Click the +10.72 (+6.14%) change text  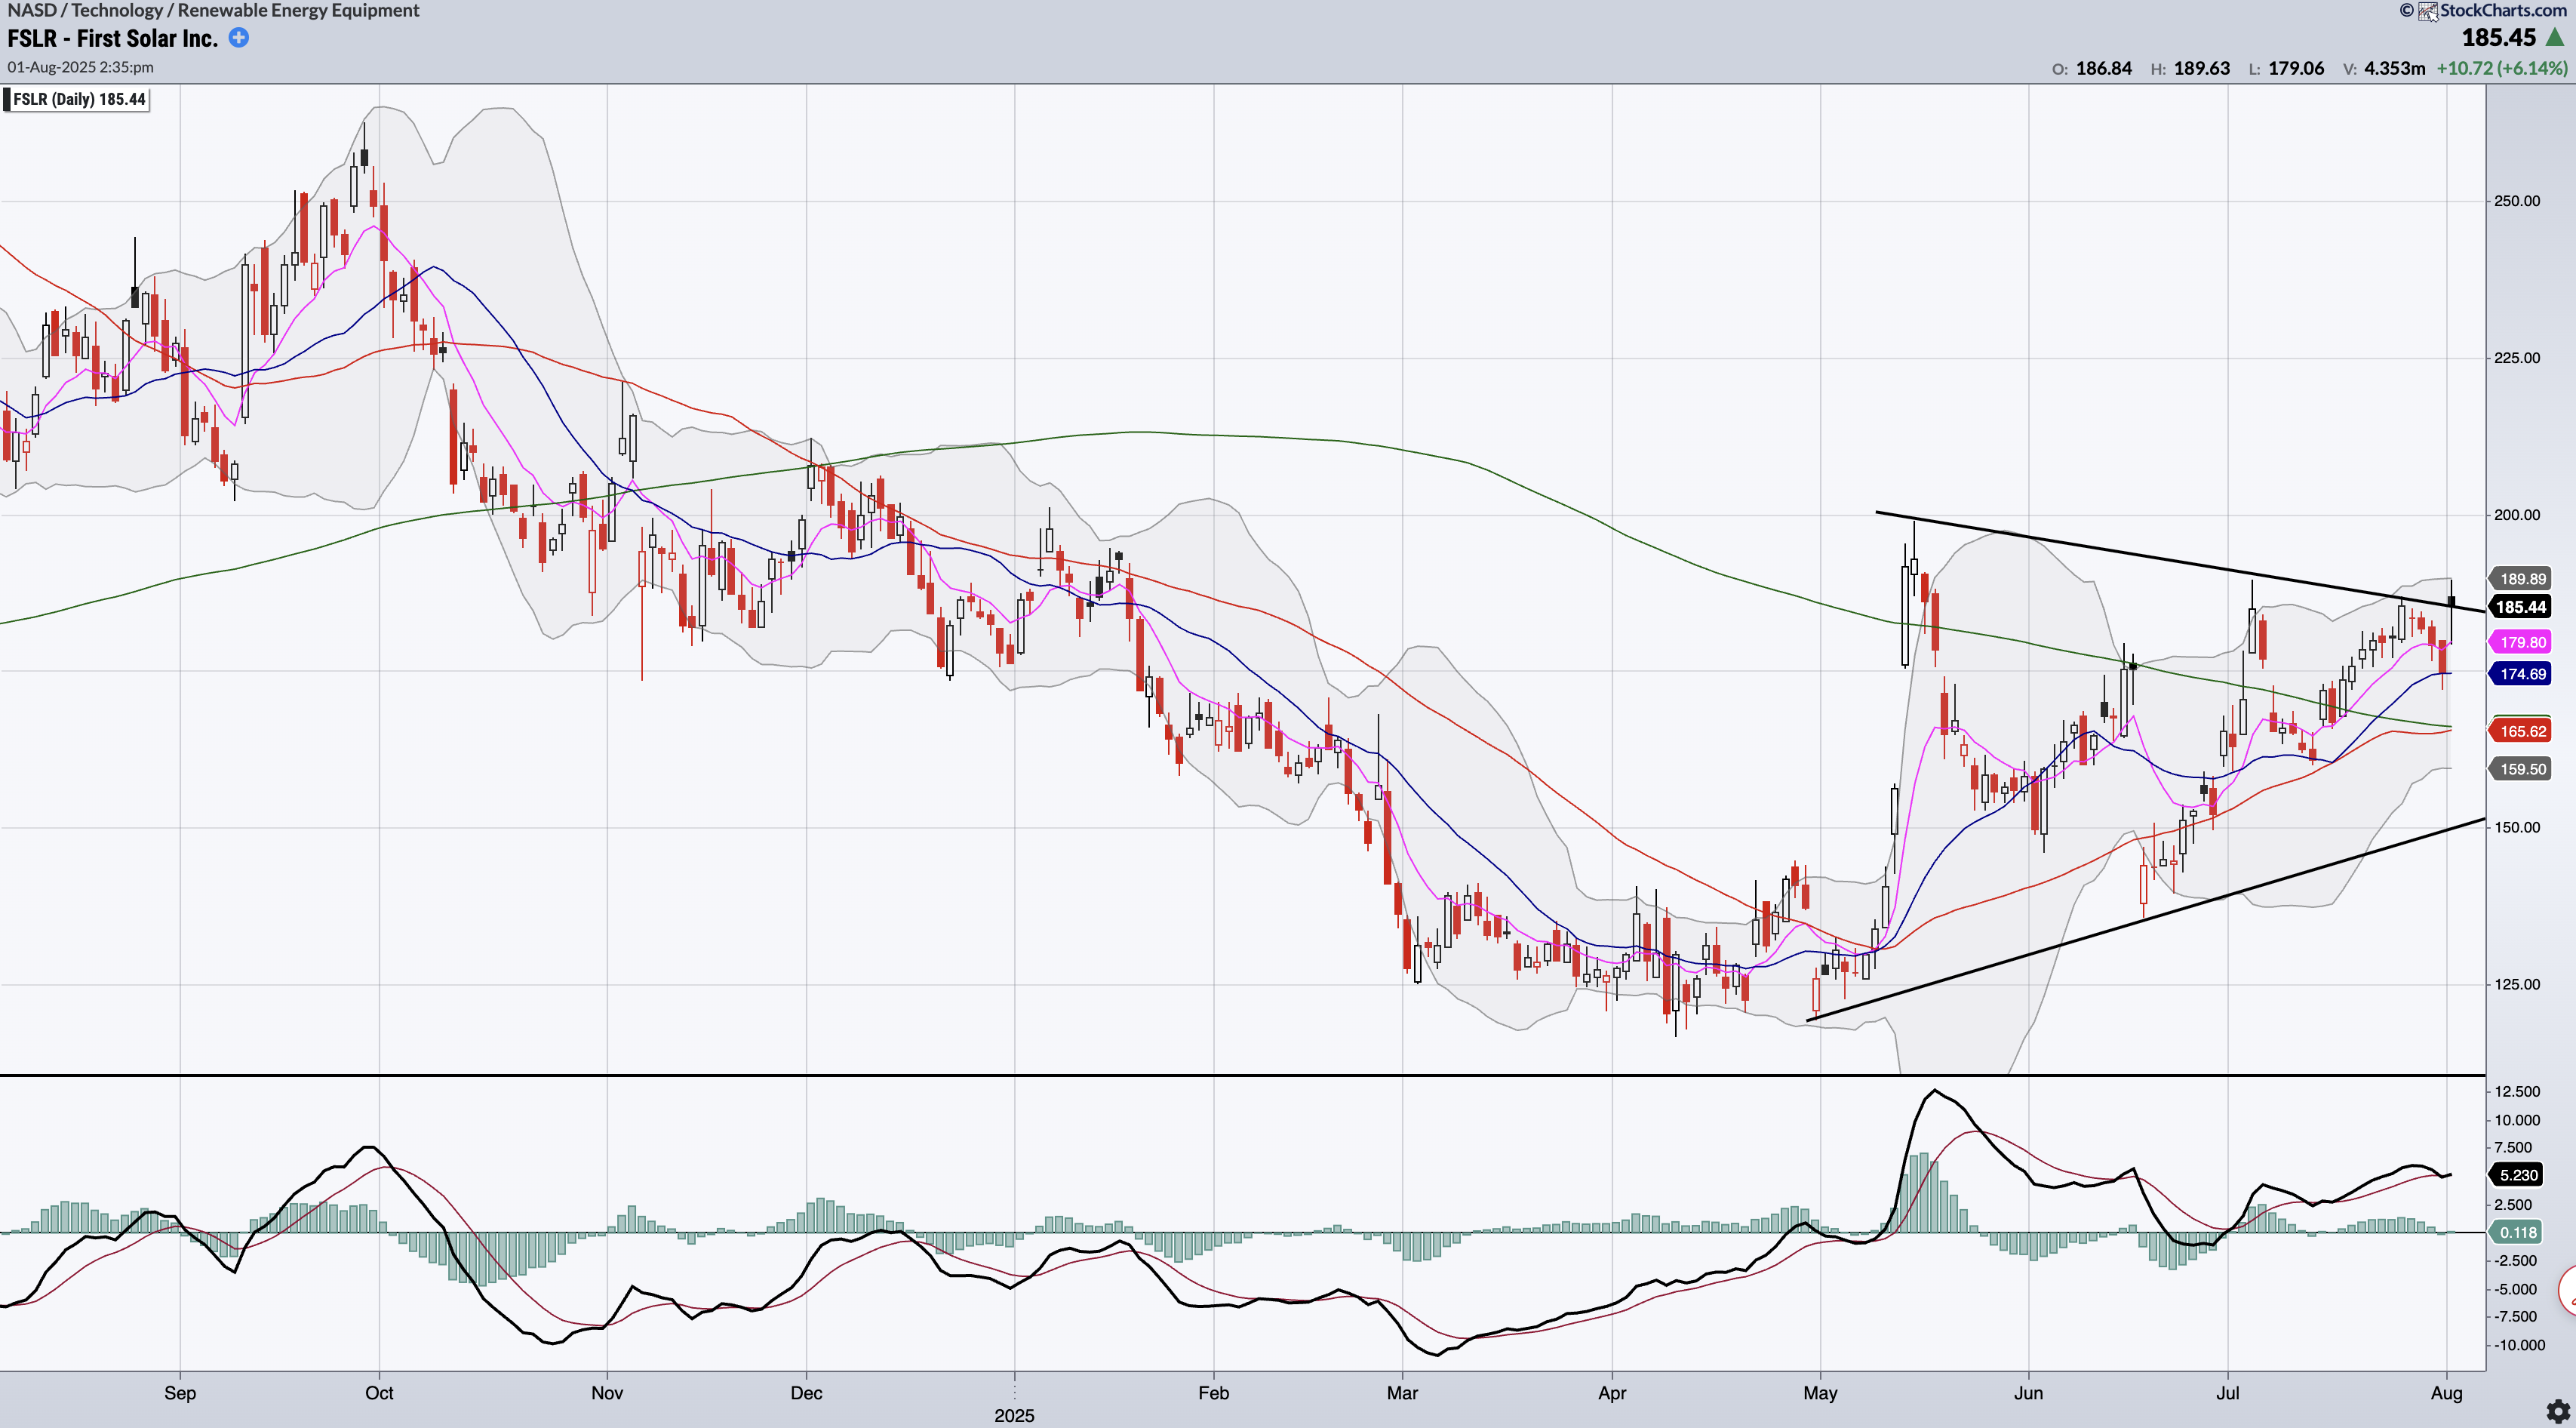2501,68
